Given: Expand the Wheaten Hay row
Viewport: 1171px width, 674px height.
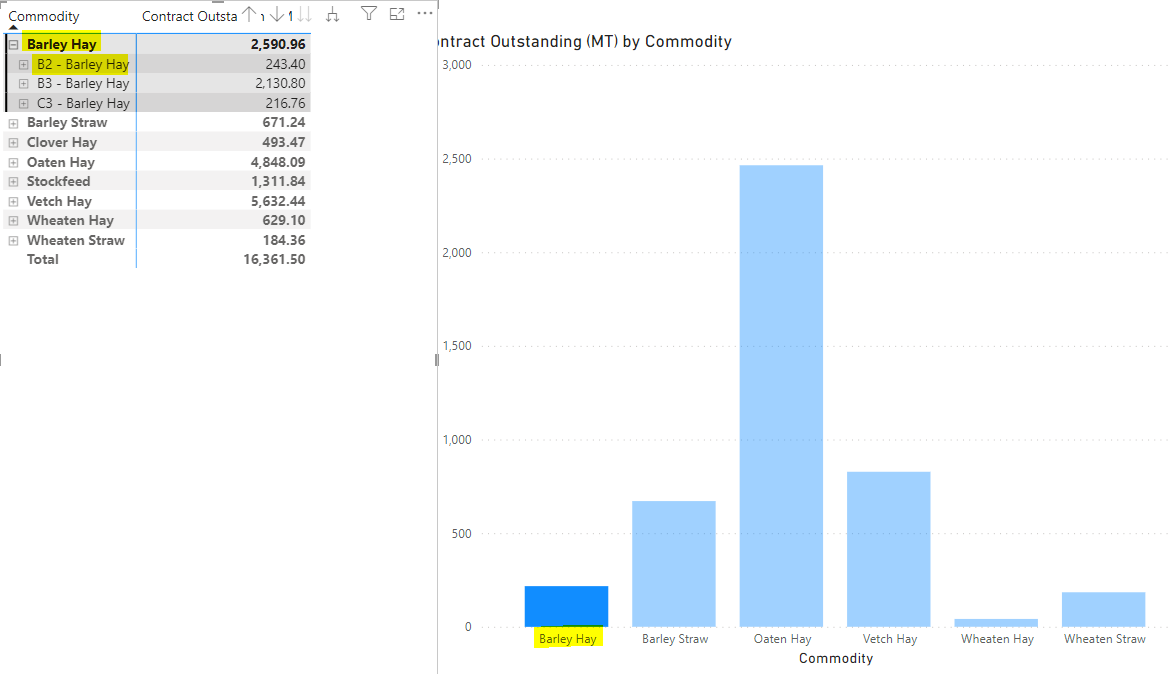Looking at the screenshot, I should (13, 221).
